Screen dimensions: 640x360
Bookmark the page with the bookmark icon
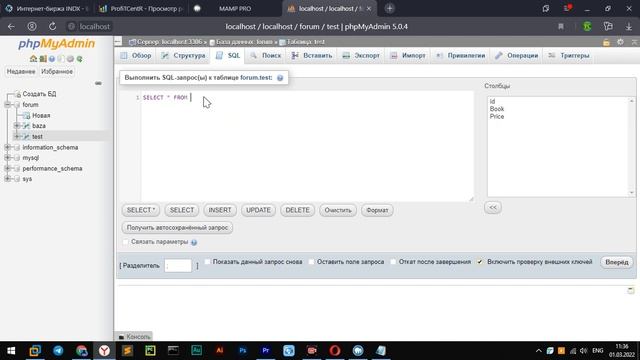[x=561, y=27]
